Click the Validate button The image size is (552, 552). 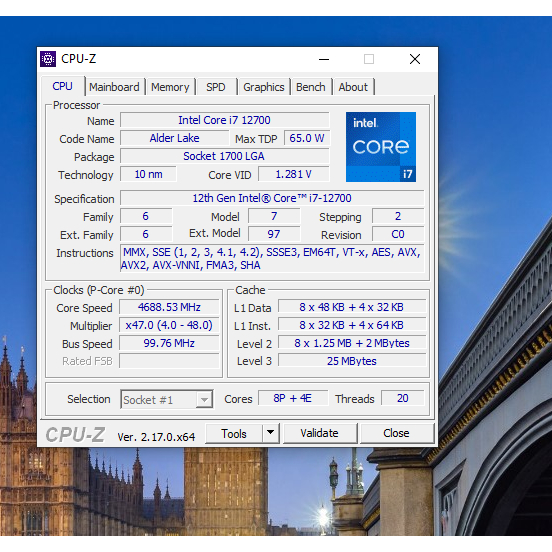pos(319,433)
